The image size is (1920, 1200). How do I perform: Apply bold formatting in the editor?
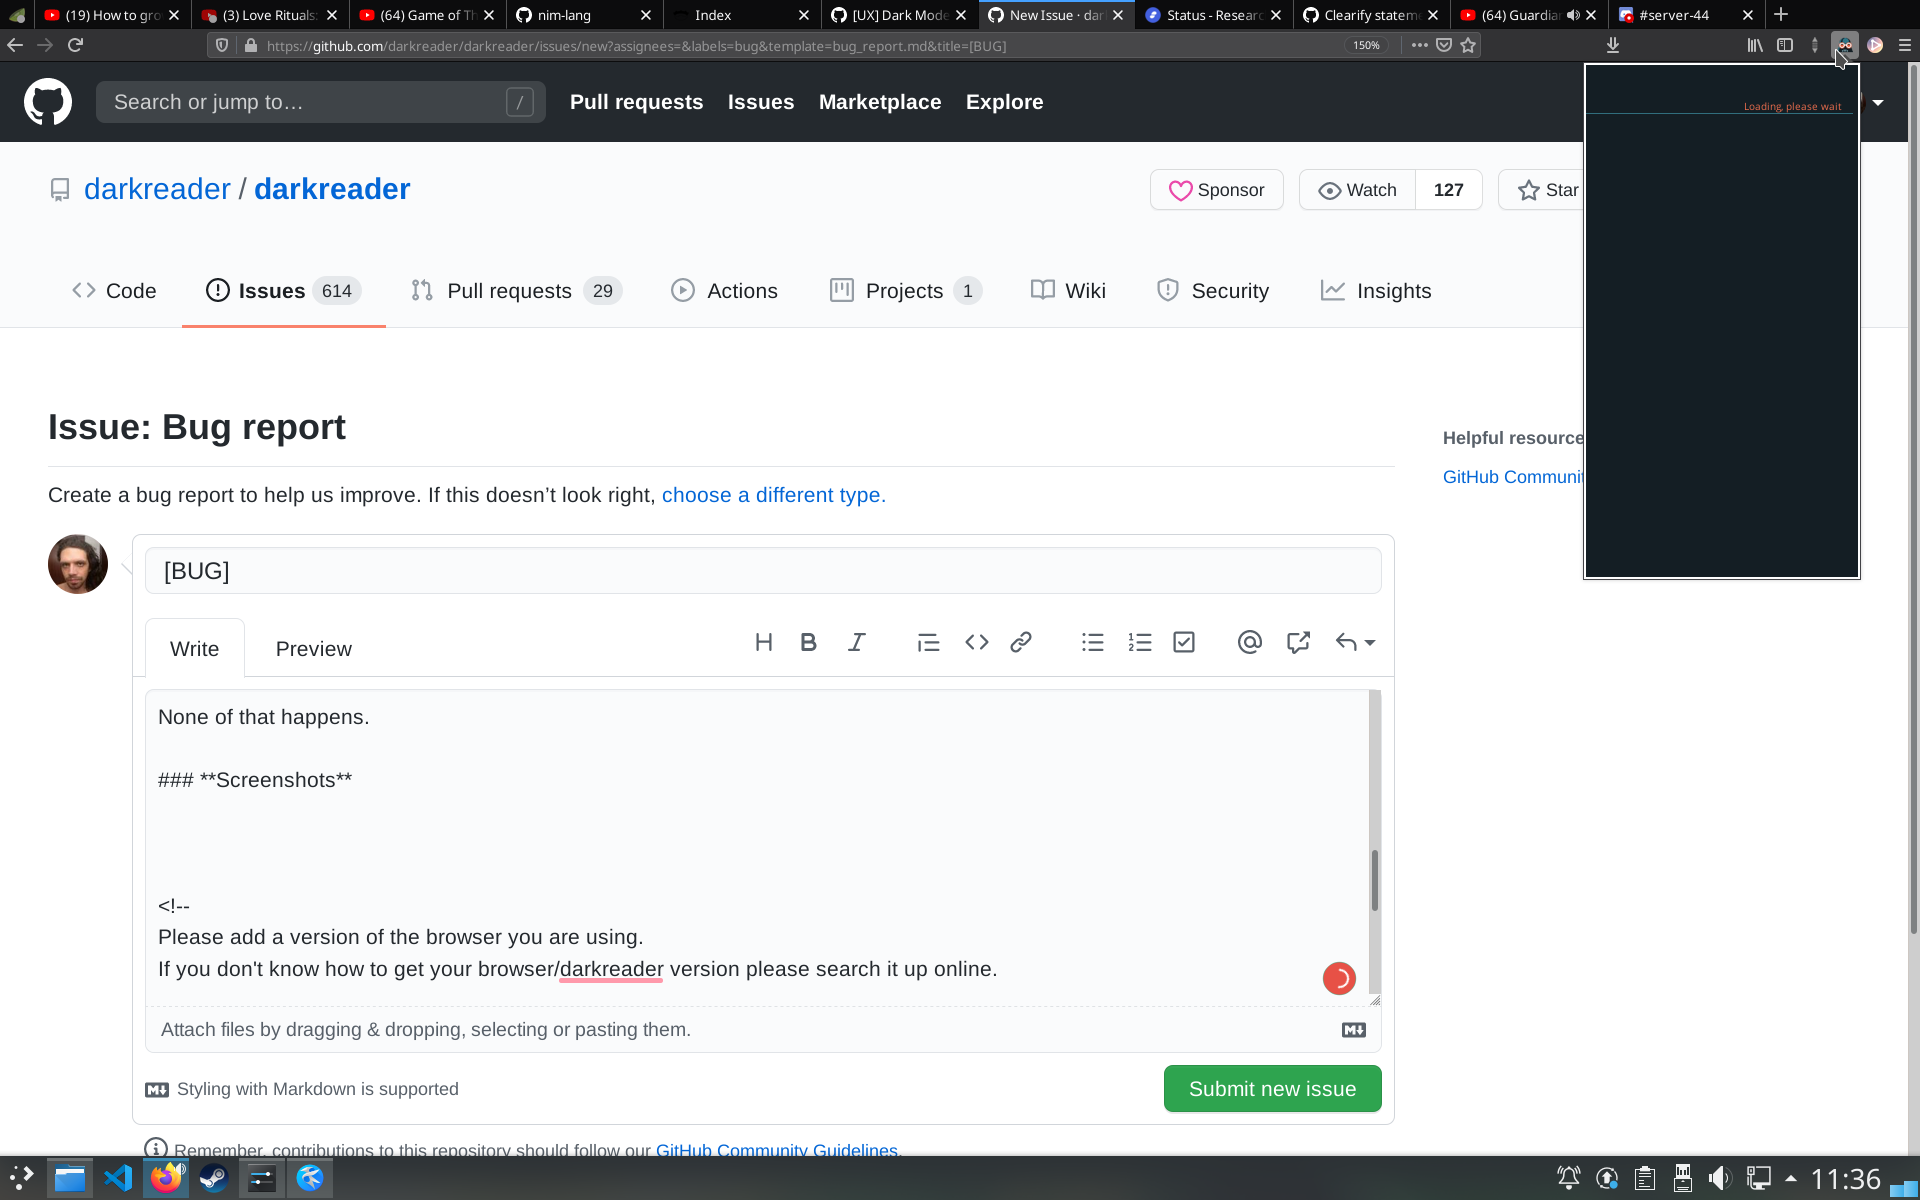808,642
